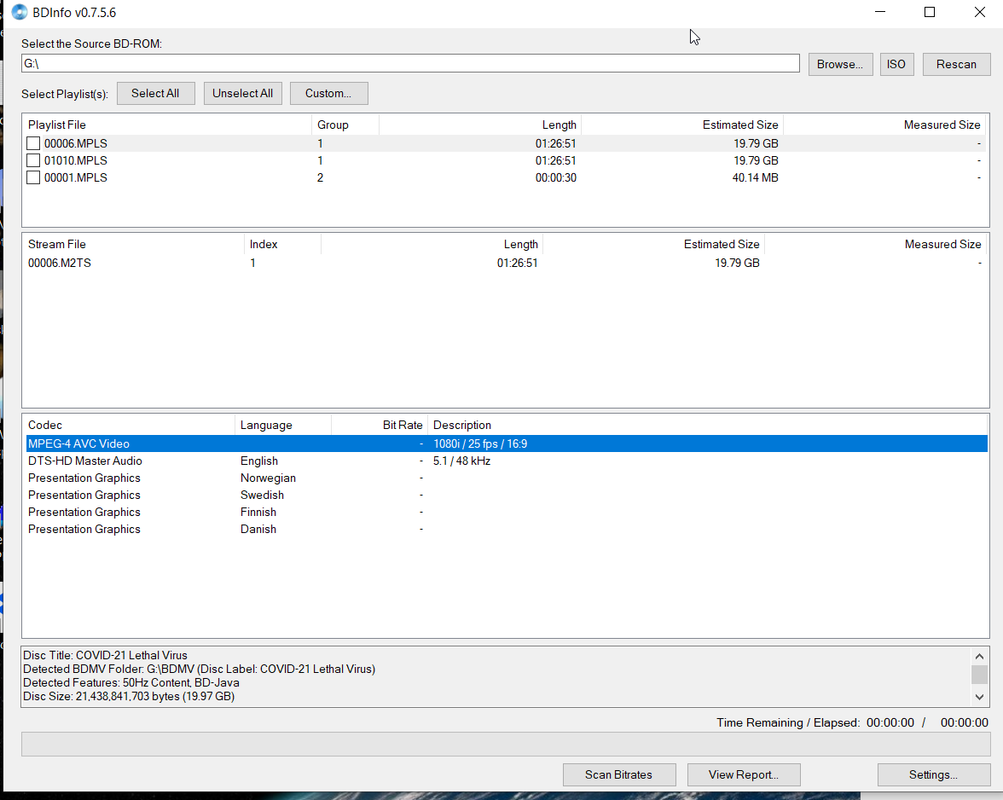The width and height of the screenshot is (1003, 800).
Task: Click the Index column header
Action: [282, 244]
